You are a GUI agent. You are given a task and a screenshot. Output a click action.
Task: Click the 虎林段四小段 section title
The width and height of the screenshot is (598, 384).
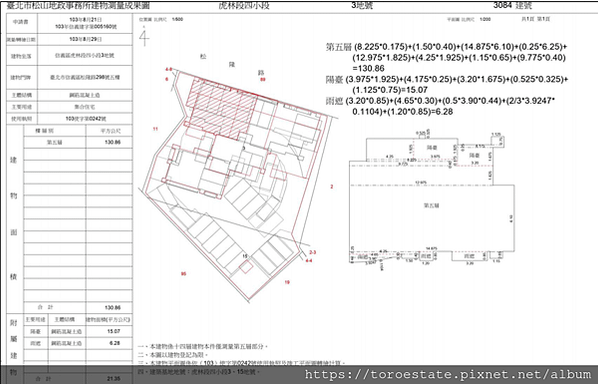coord(244,5)
